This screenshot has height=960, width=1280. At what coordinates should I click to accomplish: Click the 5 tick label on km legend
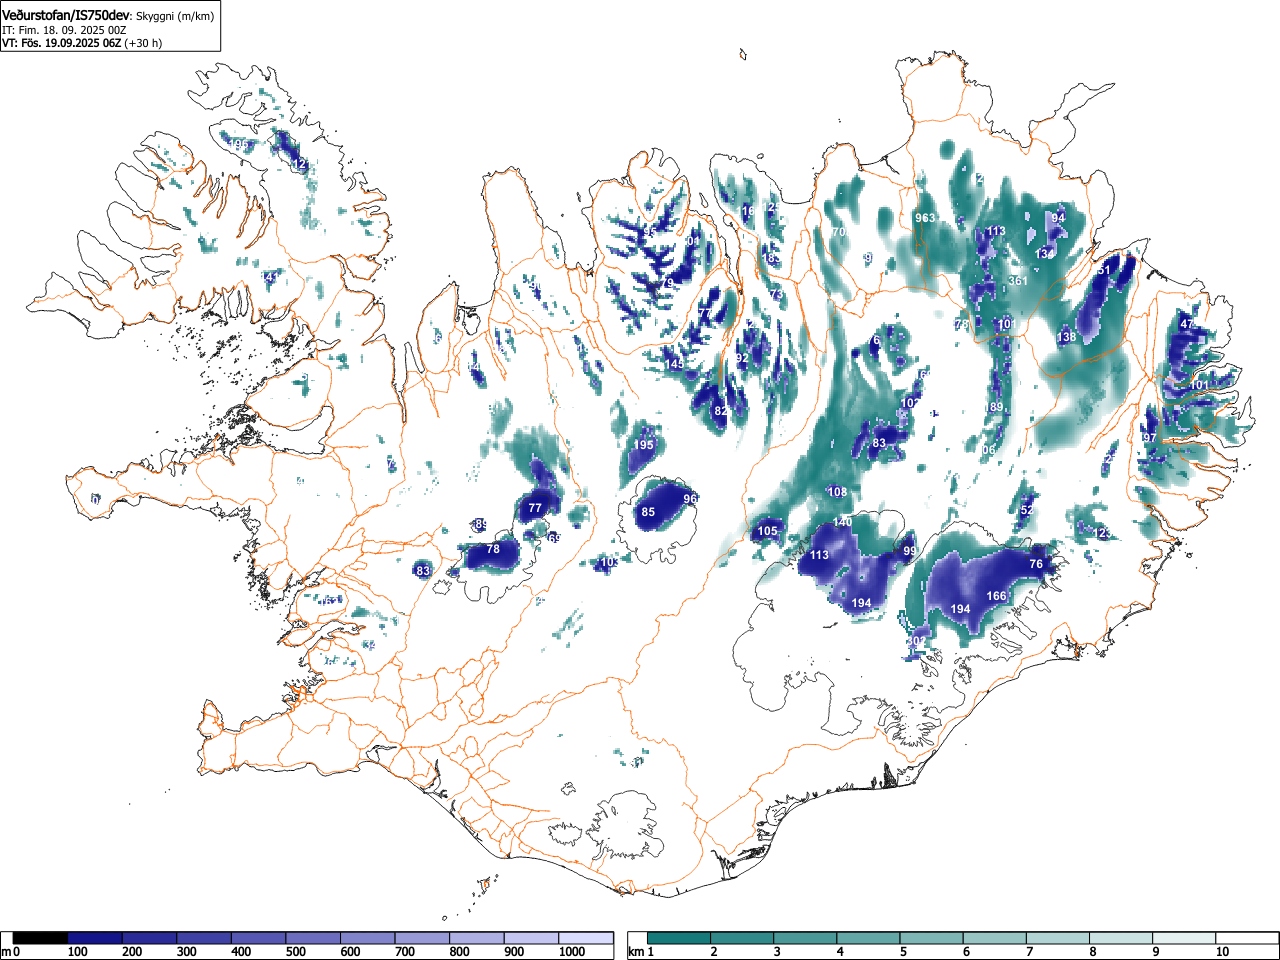(903, 952)
